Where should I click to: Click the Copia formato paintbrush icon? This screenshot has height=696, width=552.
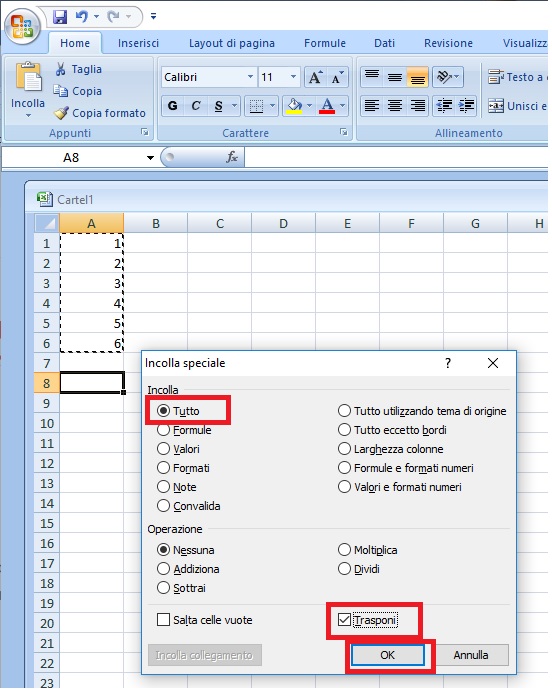61,113
